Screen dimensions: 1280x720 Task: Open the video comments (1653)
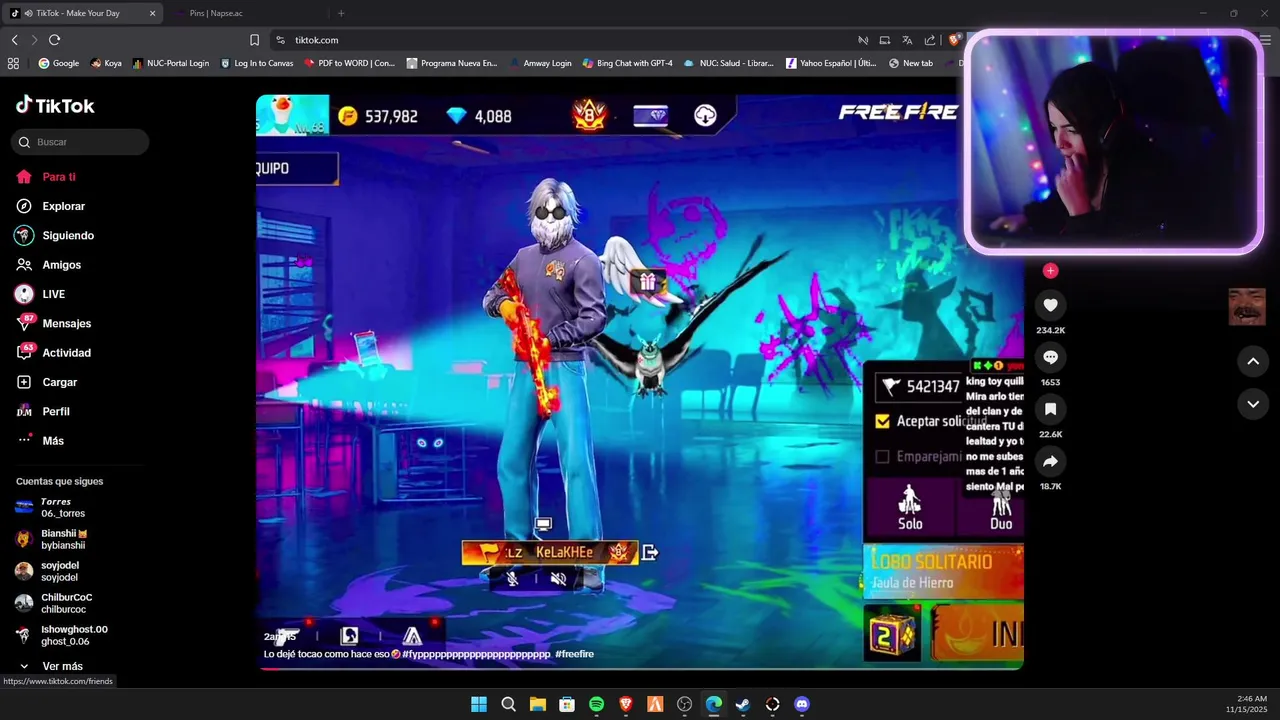pyautogui.click(x=1050, y=357)
